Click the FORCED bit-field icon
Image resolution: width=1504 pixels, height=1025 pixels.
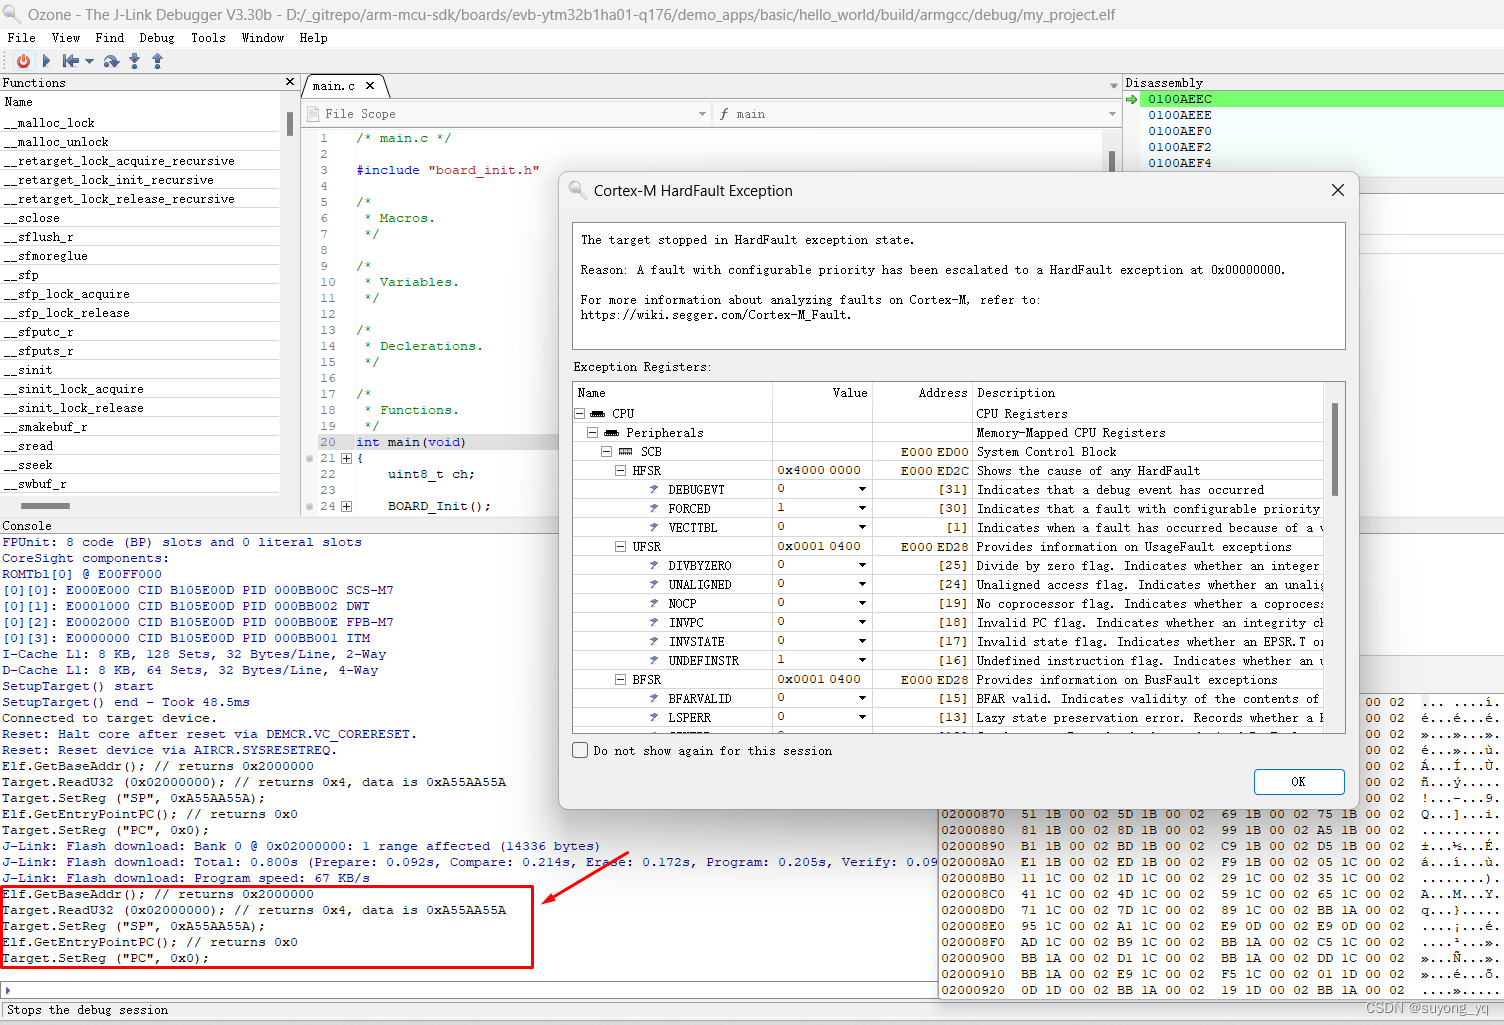click(x=654, y=508)
